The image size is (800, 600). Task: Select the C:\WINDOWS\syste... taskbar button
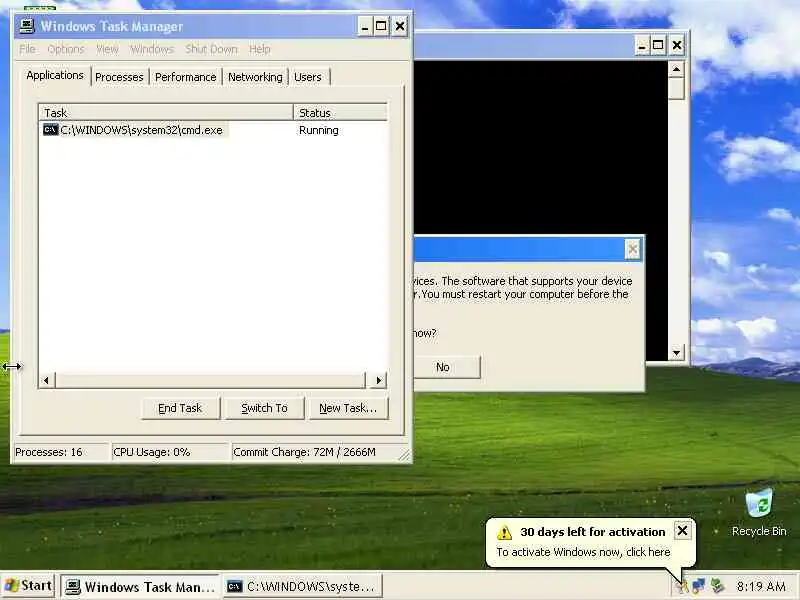[303, 587]
